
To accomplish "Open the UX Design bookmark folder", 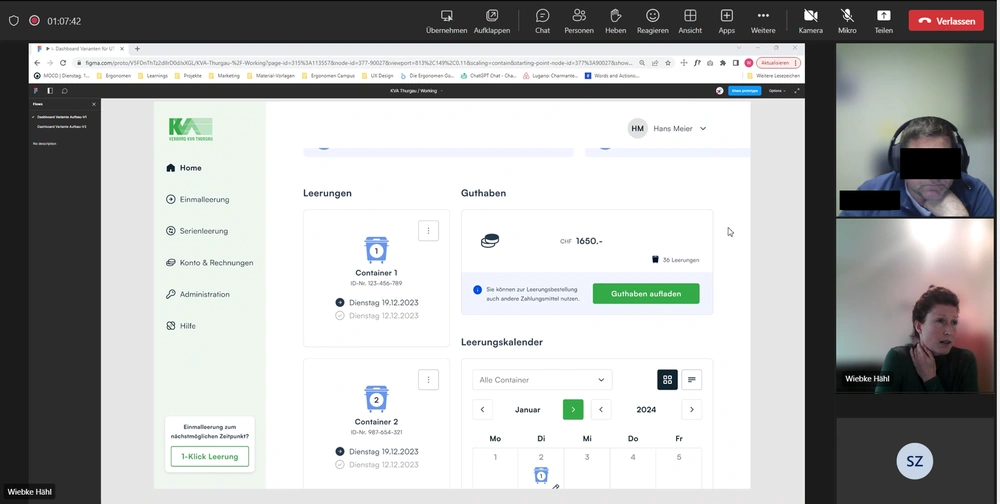I will pos(378,75).
